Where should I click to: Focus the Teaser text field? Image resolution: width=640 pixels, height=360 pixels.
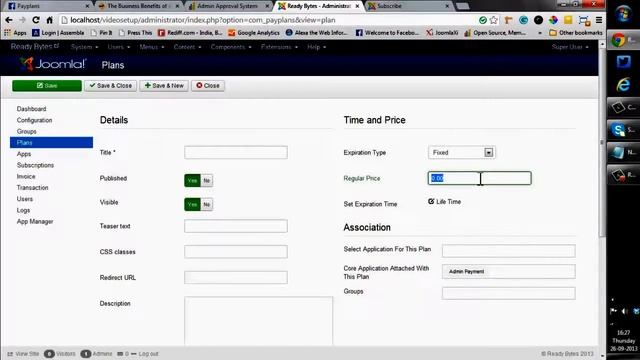click(x=236, y=226)
